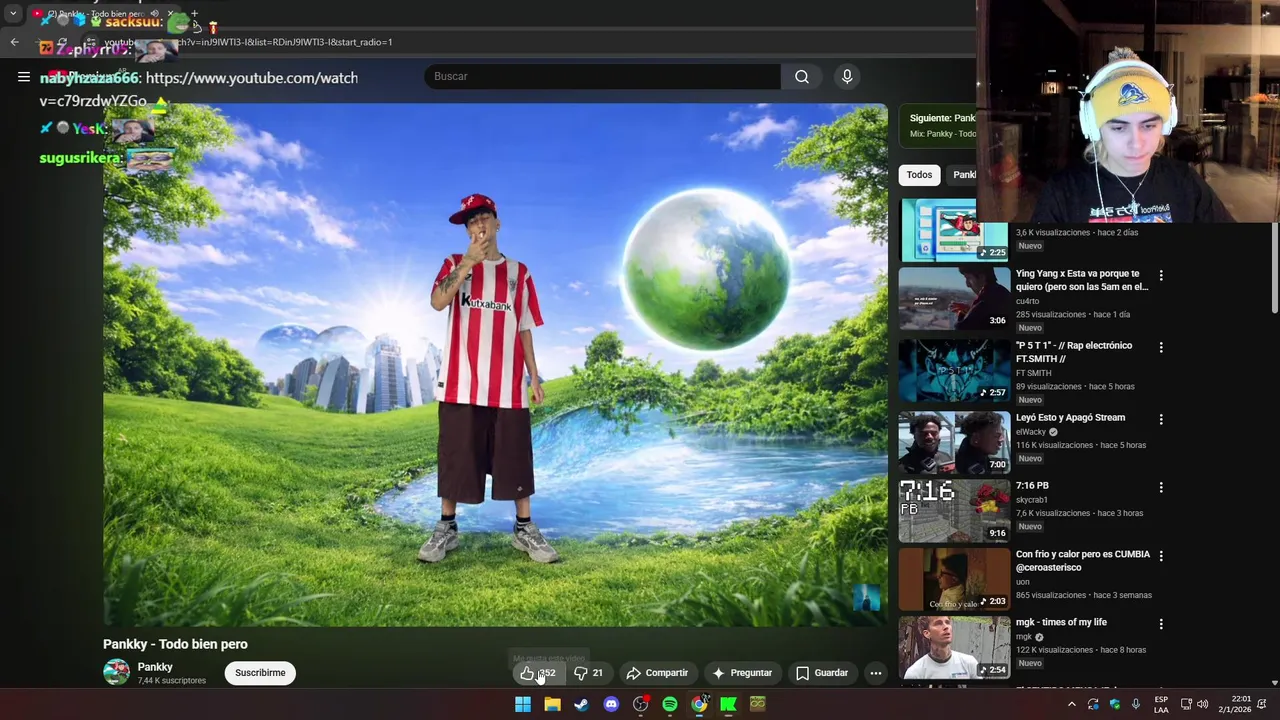Open the Windows Start menu
Viewport: 1280px width, 720px height.
pyautogui.click(x=523, y=704)
